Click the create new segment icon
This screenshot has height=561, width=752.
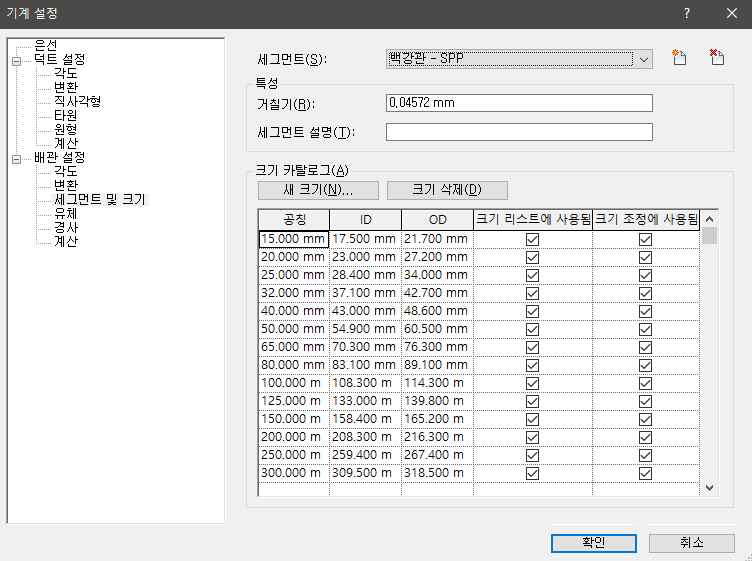[679, 58]
